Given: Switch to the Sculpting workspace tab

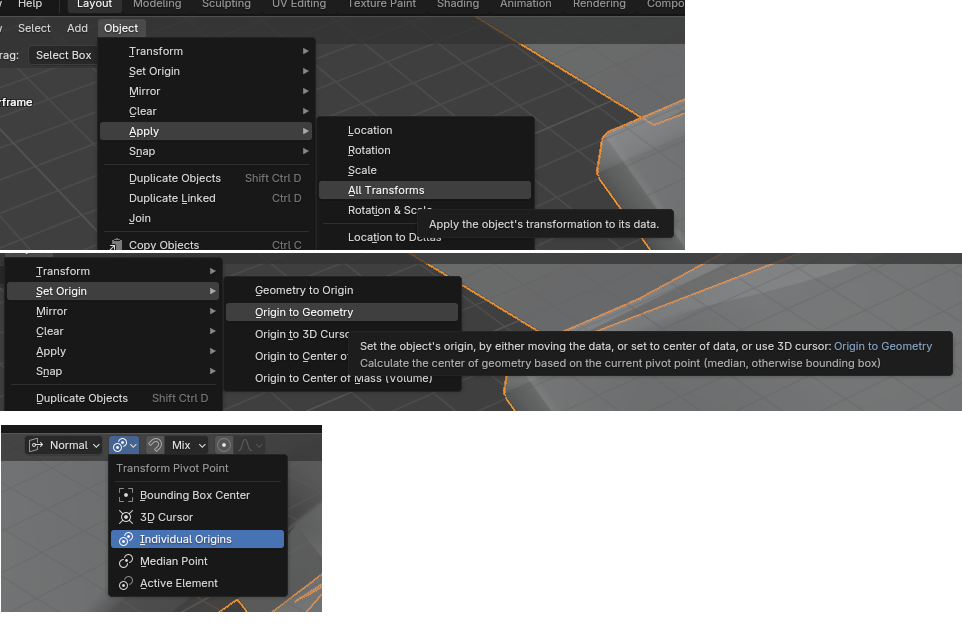Looking at the screenshot, I should tap(226, 4).
